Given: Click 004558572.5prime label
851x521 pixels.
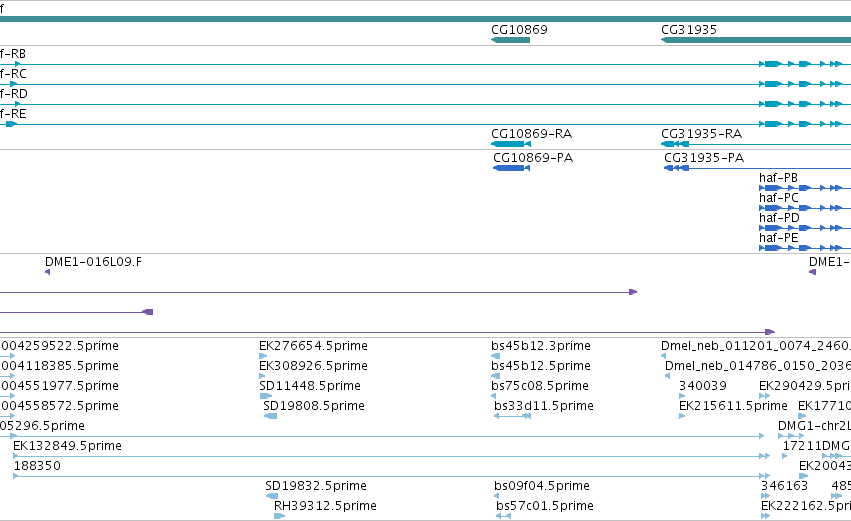Looking at the screenshot, I should 59,406.
